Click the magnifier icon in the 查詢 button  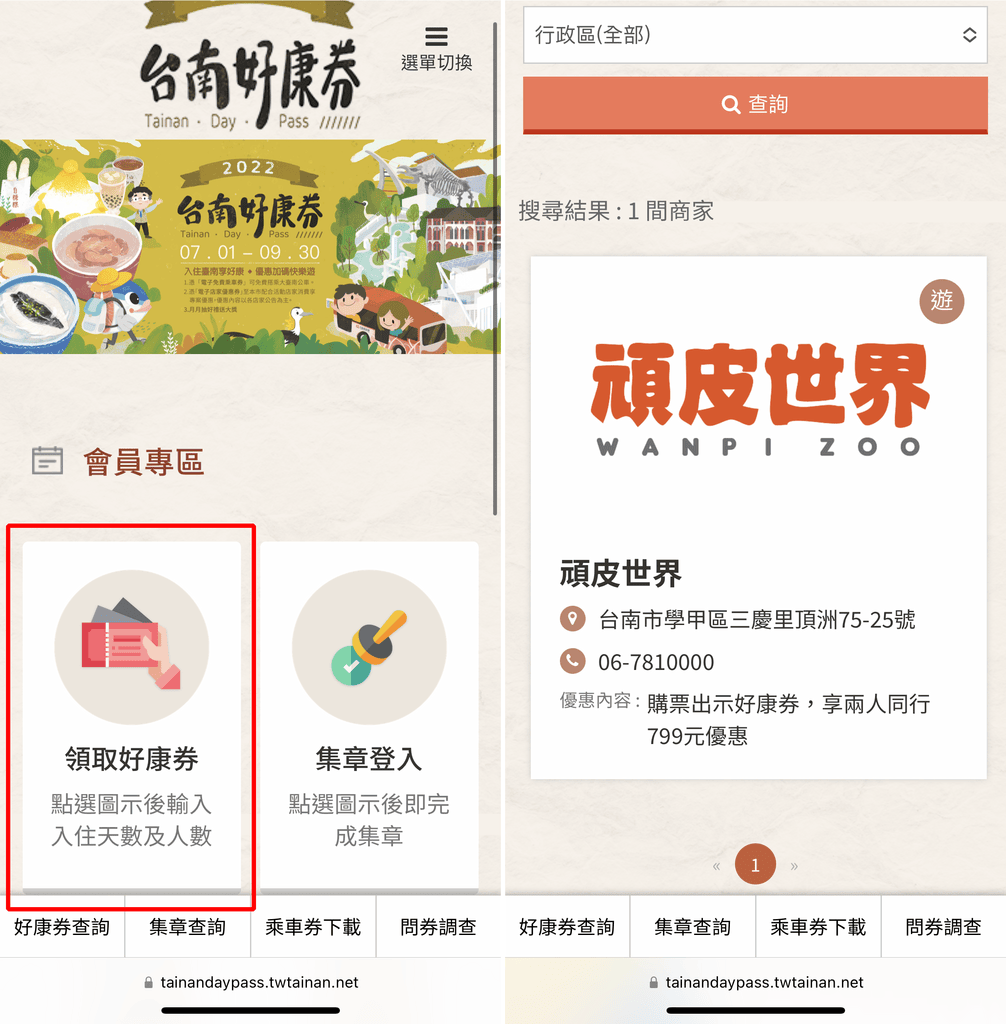[x=730, y=104]
